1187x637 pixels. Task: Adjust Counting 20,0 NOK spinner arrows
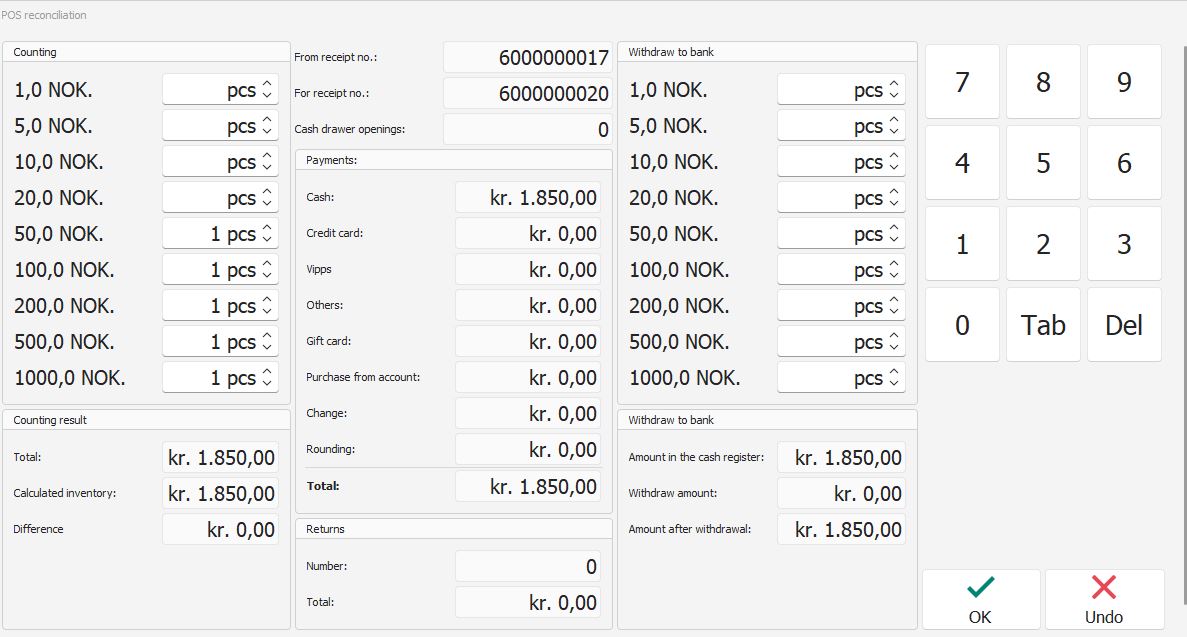[x=267, y=198]
